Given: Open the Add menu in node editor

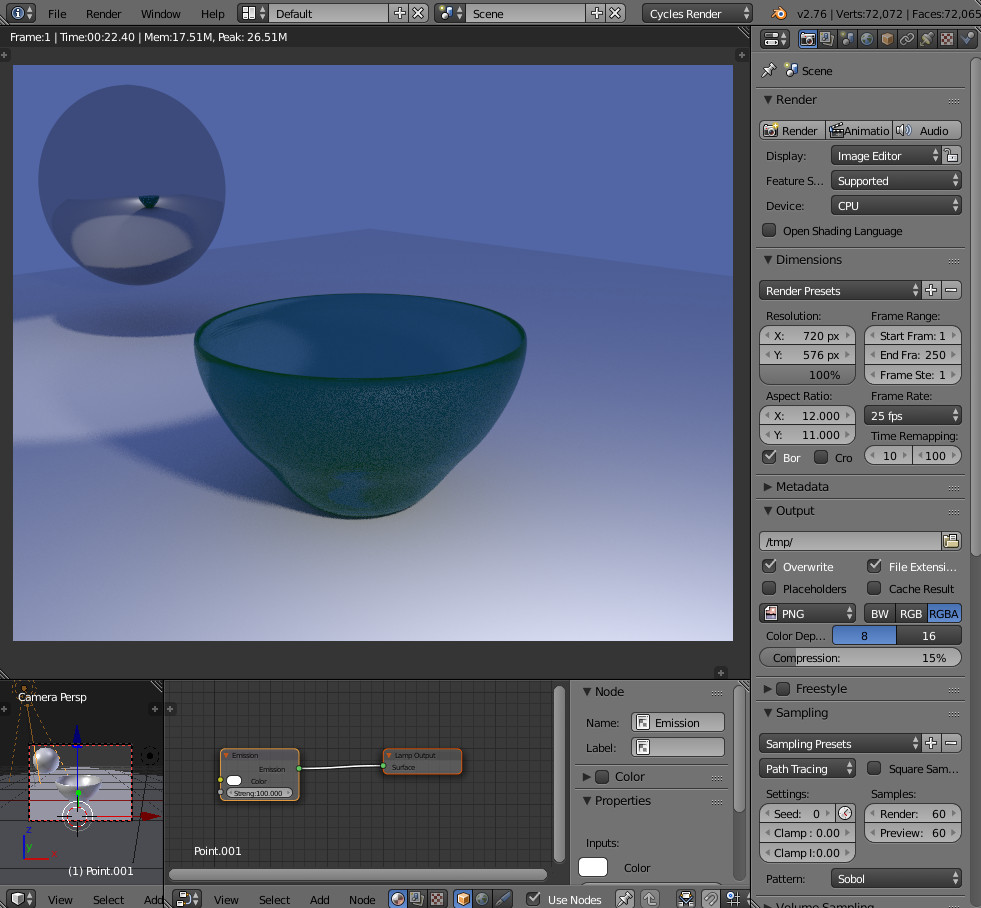Looking at the screenshot, I should (x=319, y=899).
